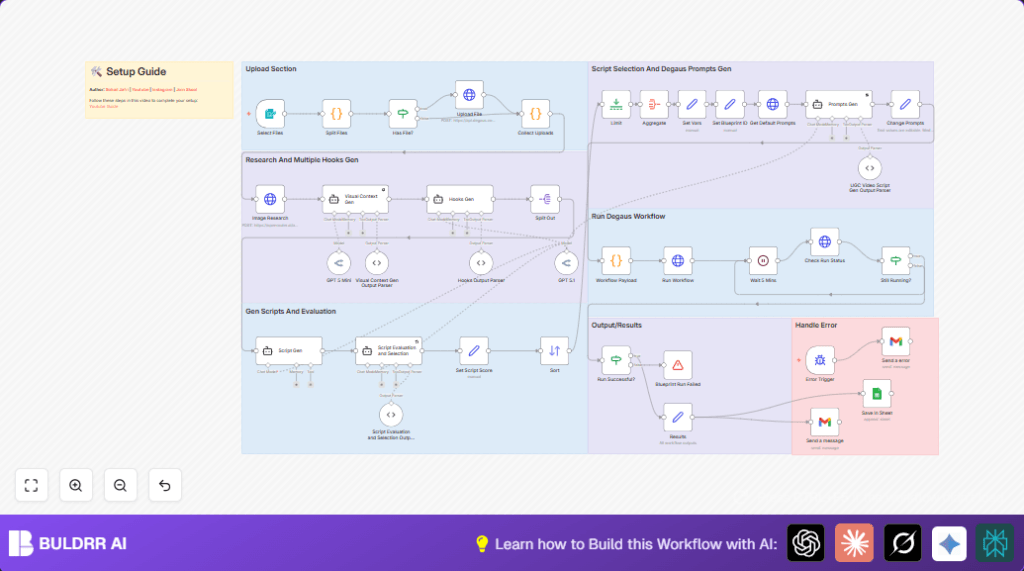
Task: Select the Blueprint Run Failed node
Action: pyautogui.click(x=677, y=364)
